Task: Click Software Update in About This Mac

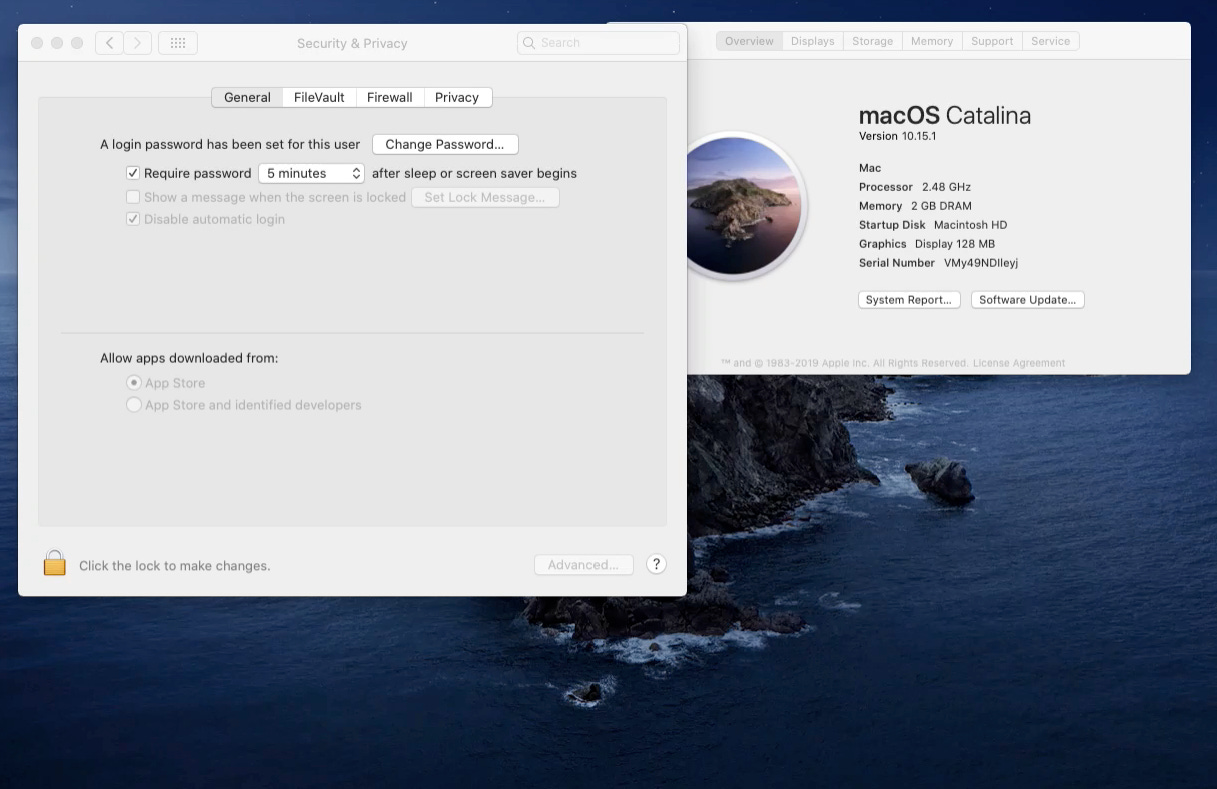Action: tap(1028, 300)
